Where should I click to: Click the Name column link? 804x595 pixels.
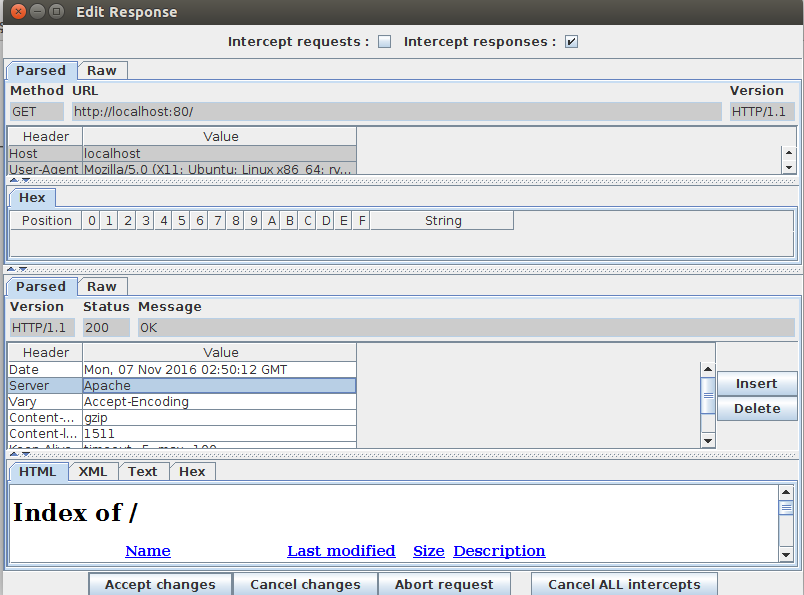tap(148, 550)
